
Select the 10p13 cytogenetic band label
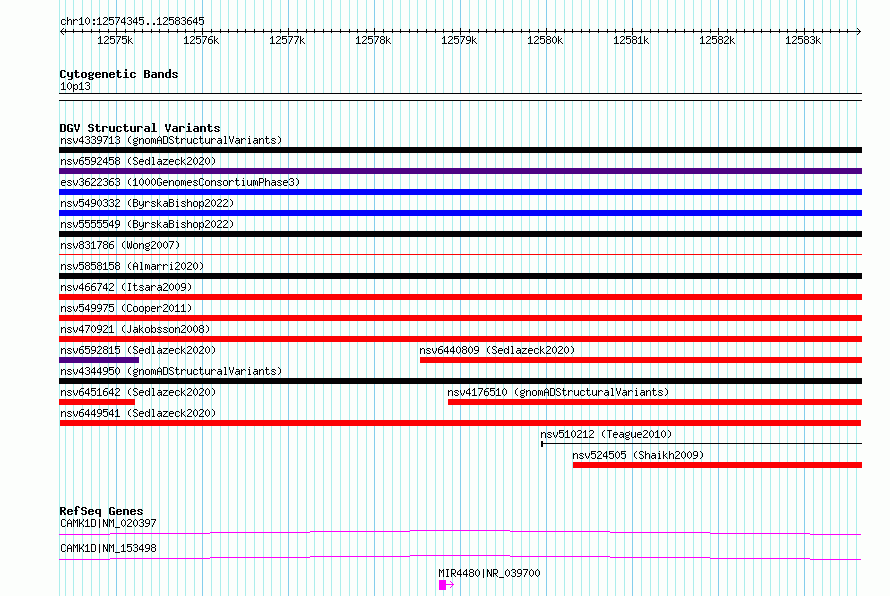[75, 86]
